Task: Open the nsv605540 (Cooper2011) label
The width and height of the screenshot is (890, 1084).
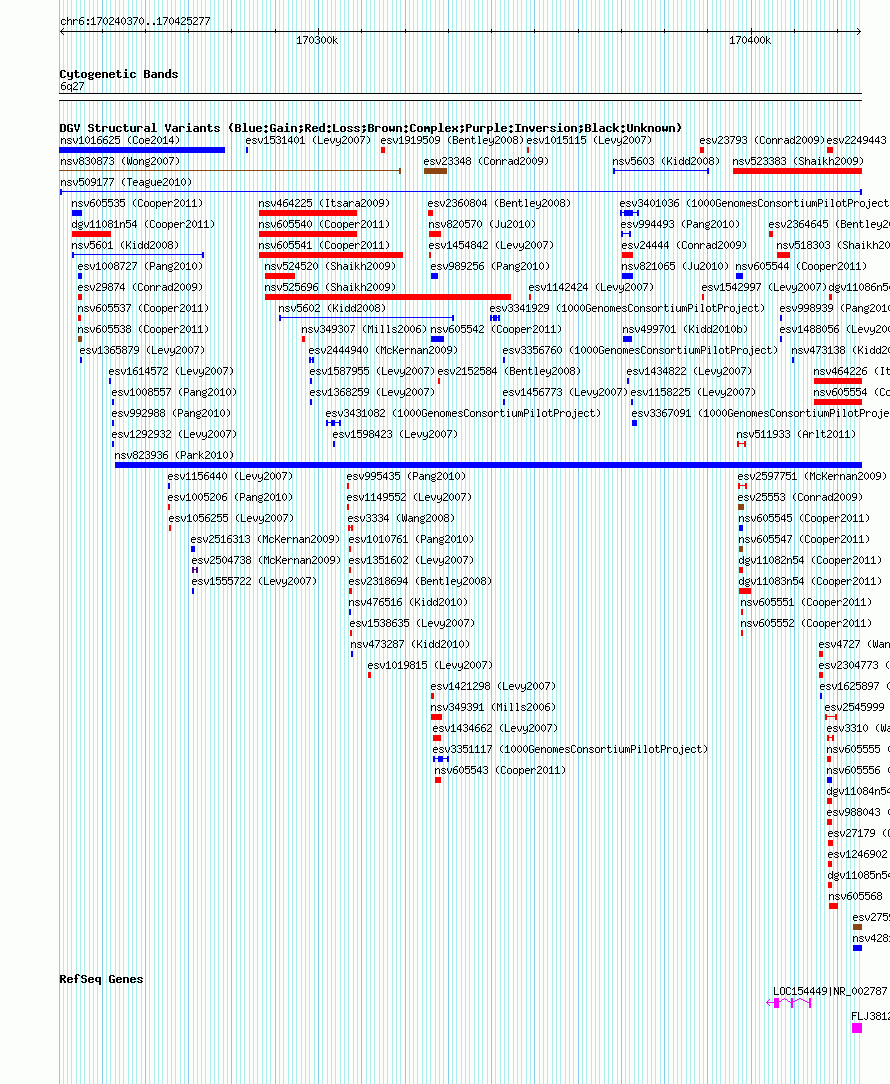Action: 324,225
